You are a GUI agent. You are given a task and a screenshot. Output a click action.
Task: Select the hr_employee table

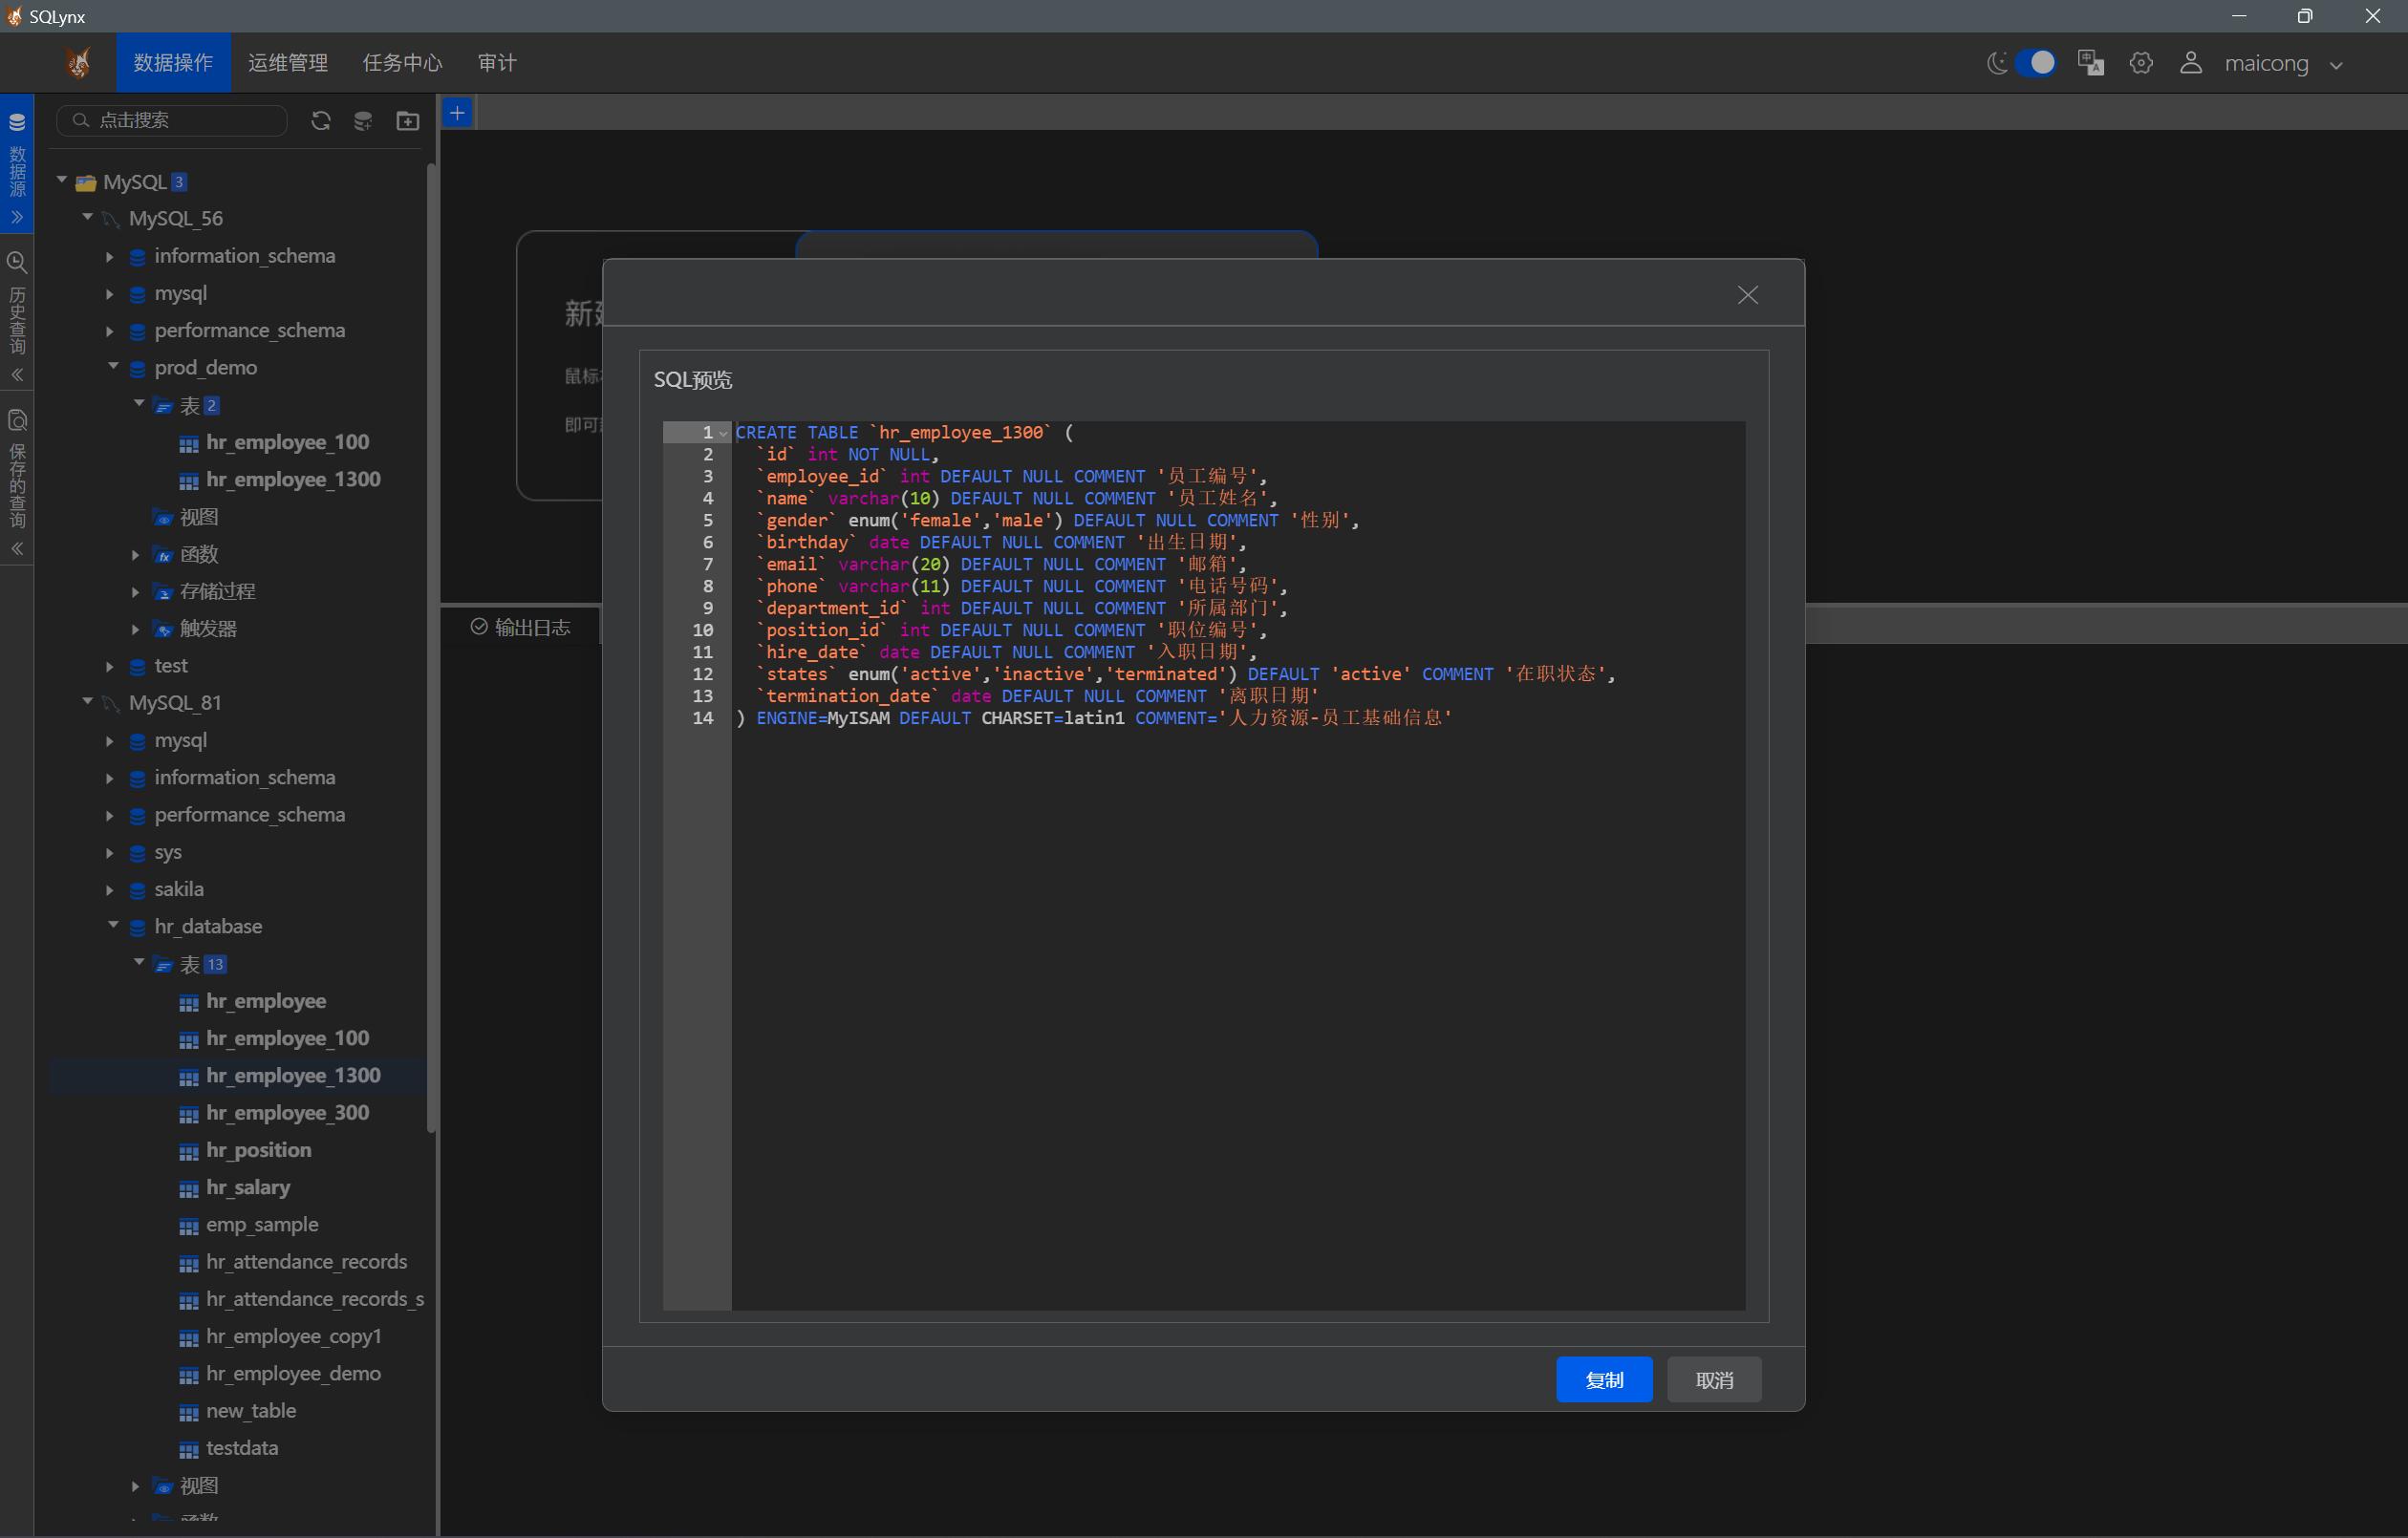(266, 1001)
